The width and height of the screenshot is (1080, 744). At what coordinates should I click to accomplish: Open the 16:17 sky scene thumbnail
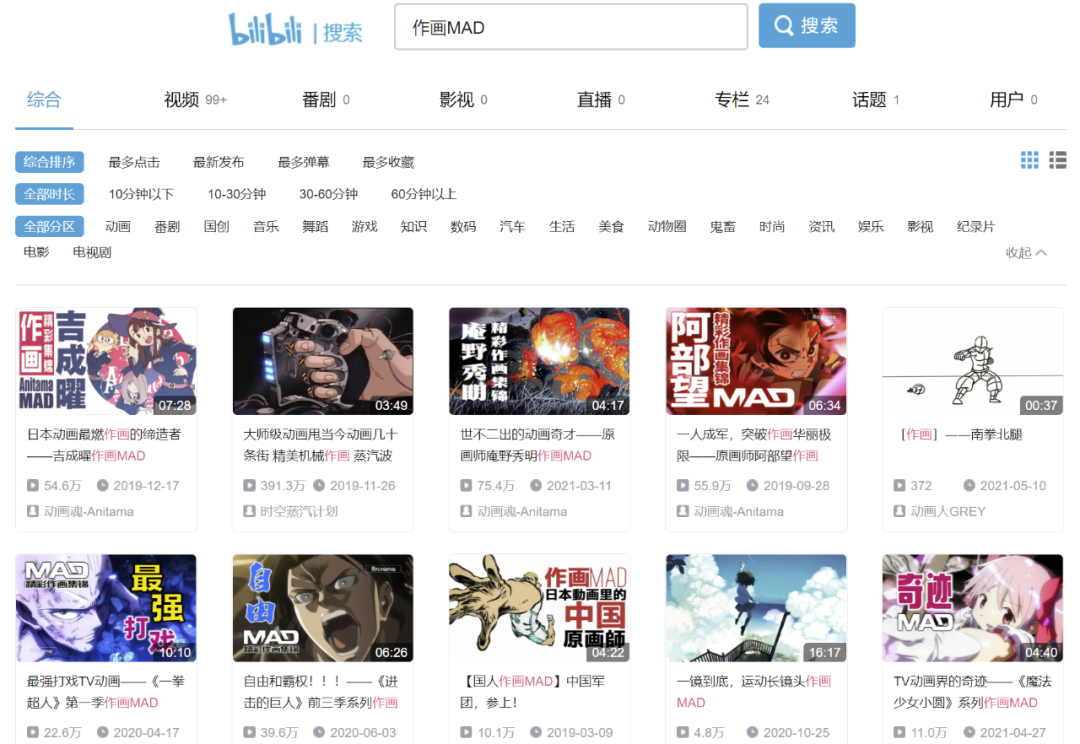click(x=756, y=608)
